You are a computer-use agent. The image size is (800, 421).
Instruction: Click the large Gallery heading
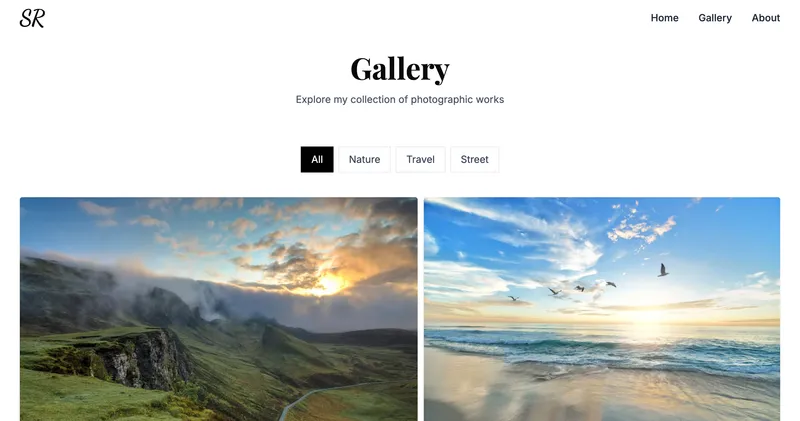[x=400, y=69]
